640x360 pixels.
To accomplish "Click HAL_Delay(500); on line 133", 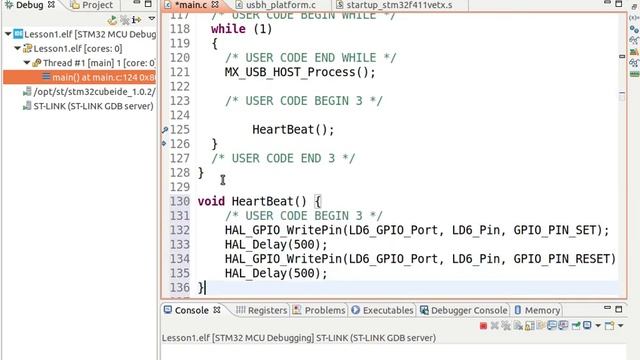I will point(276,244).
